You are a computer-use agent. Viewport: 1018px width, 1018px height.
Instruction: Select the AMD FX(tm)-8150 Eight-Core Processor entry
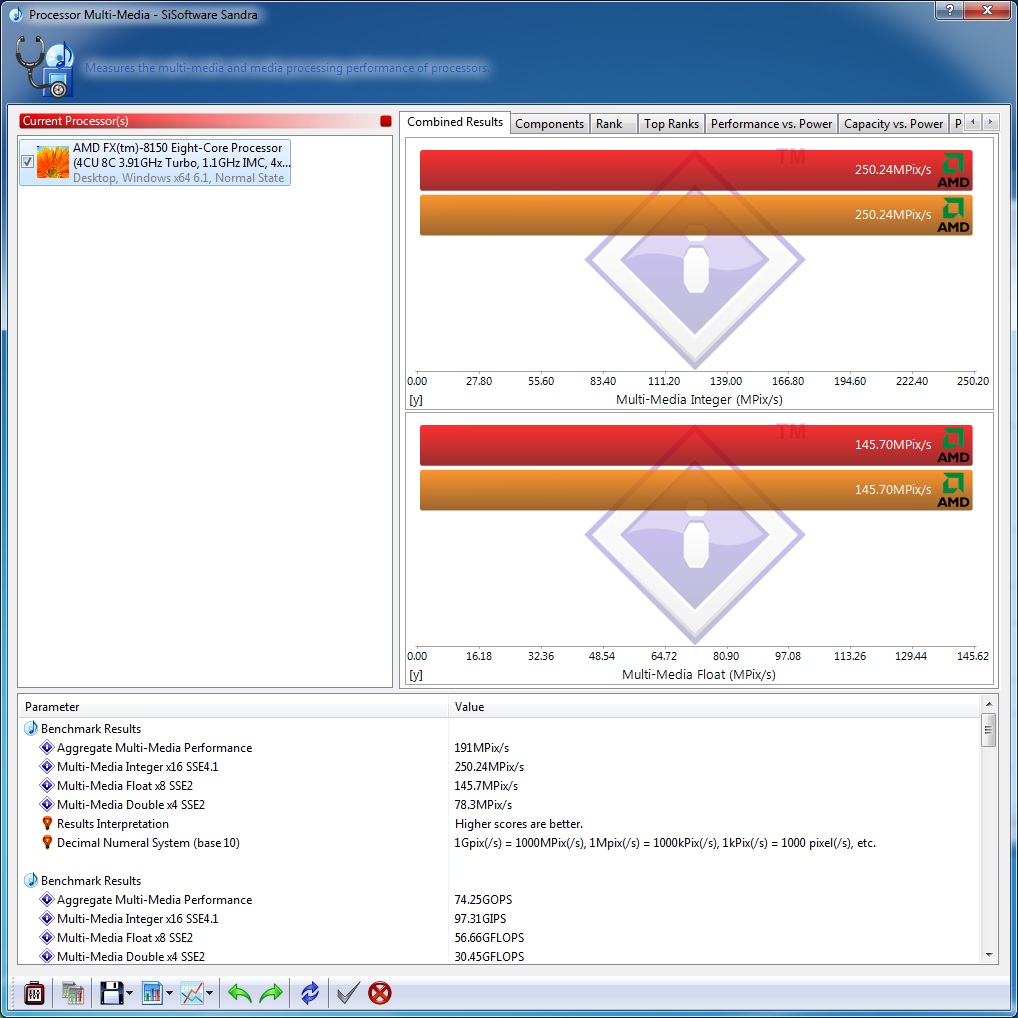[155, 162]
